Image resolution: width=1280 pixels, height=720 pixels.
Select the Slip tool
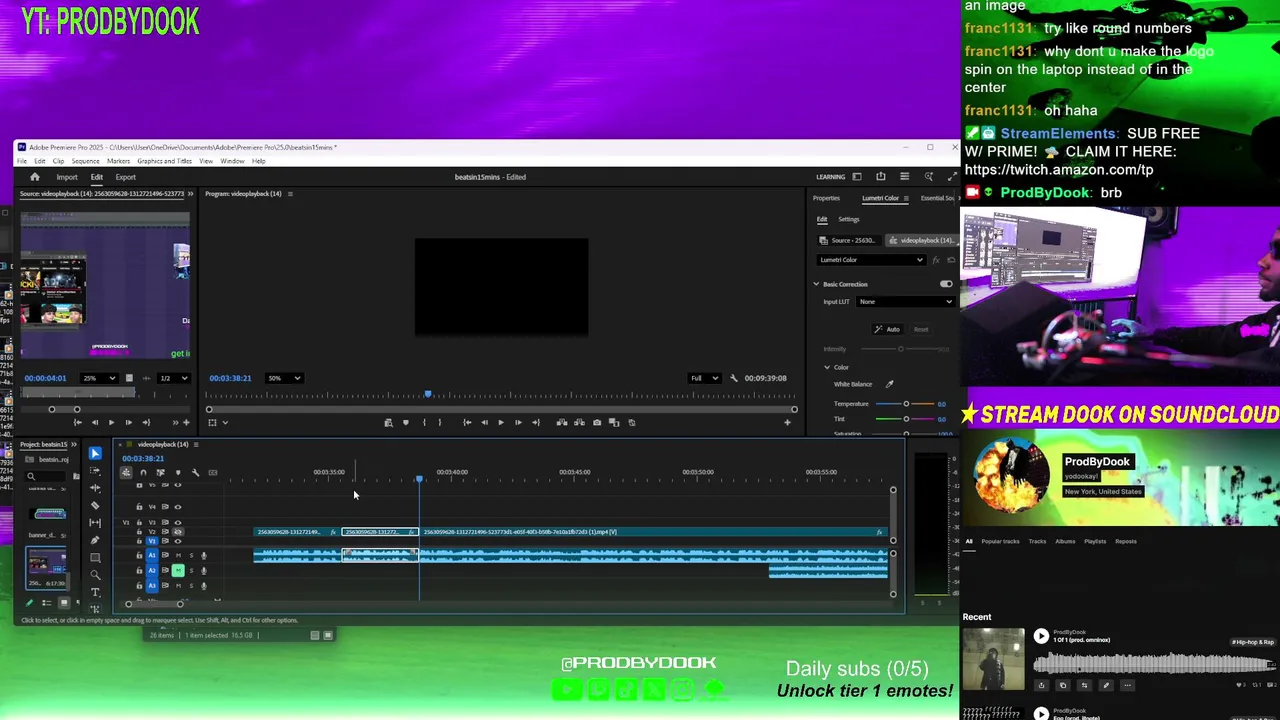click(x=95, y=523)
